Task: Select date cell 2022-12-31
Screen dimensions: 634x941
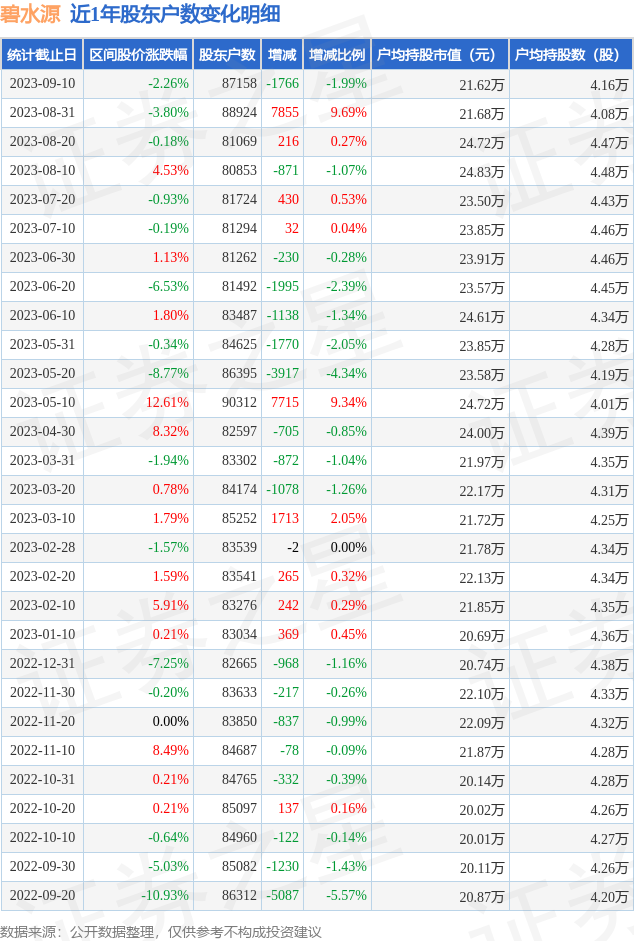Action: tap(43, 664)
